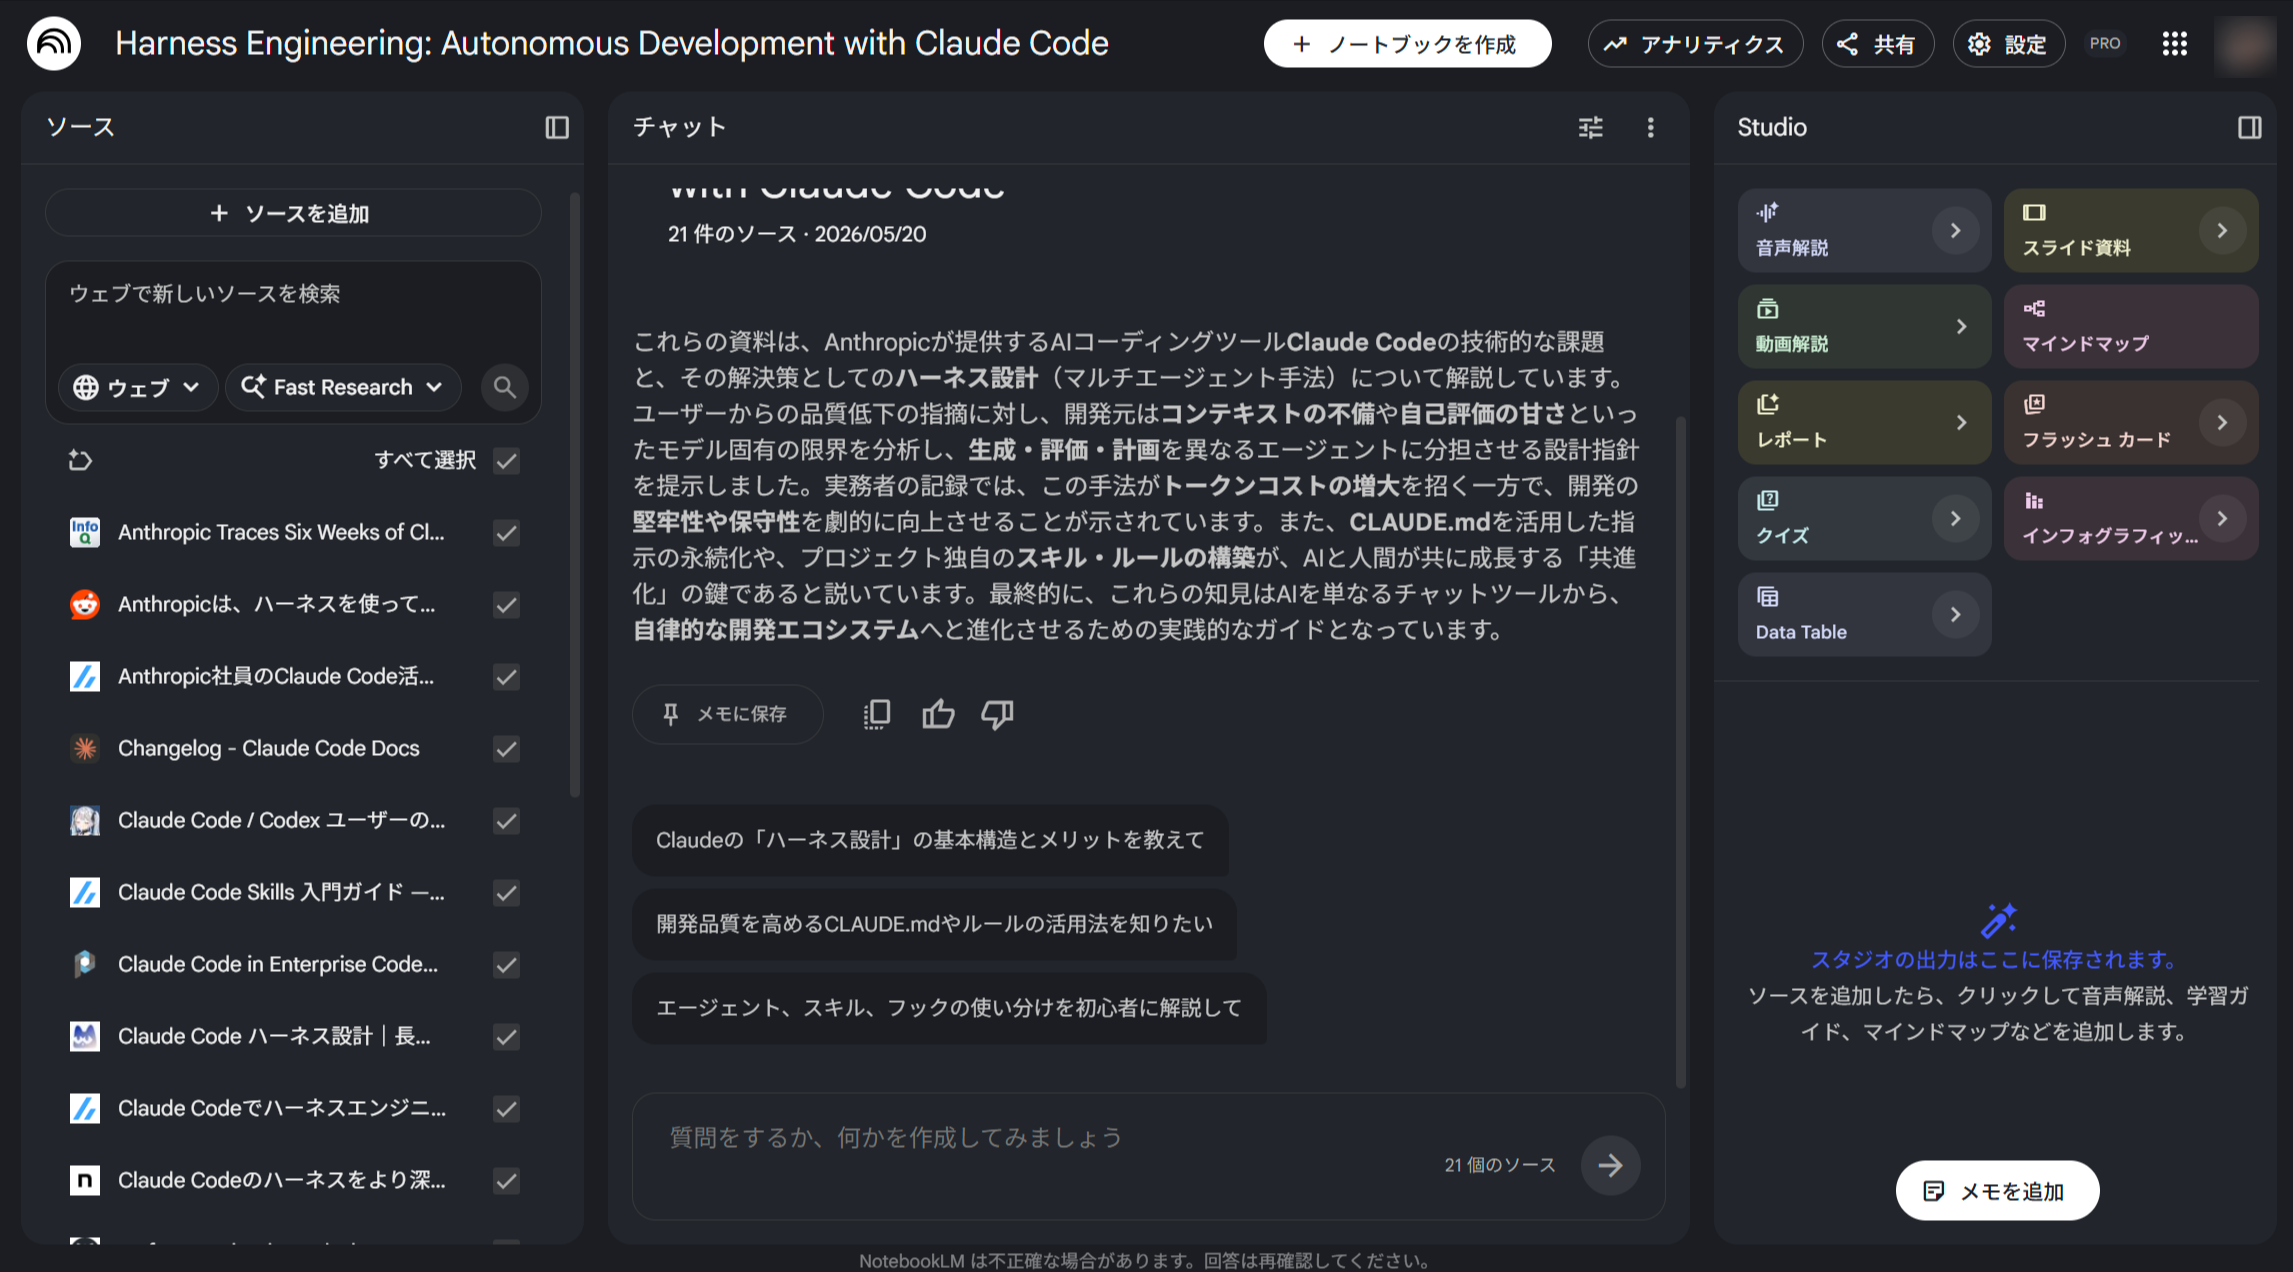This screenshot has height=1272, width=2293.
Task: Open the Fast Research mode dropdown
Action: 343,387
